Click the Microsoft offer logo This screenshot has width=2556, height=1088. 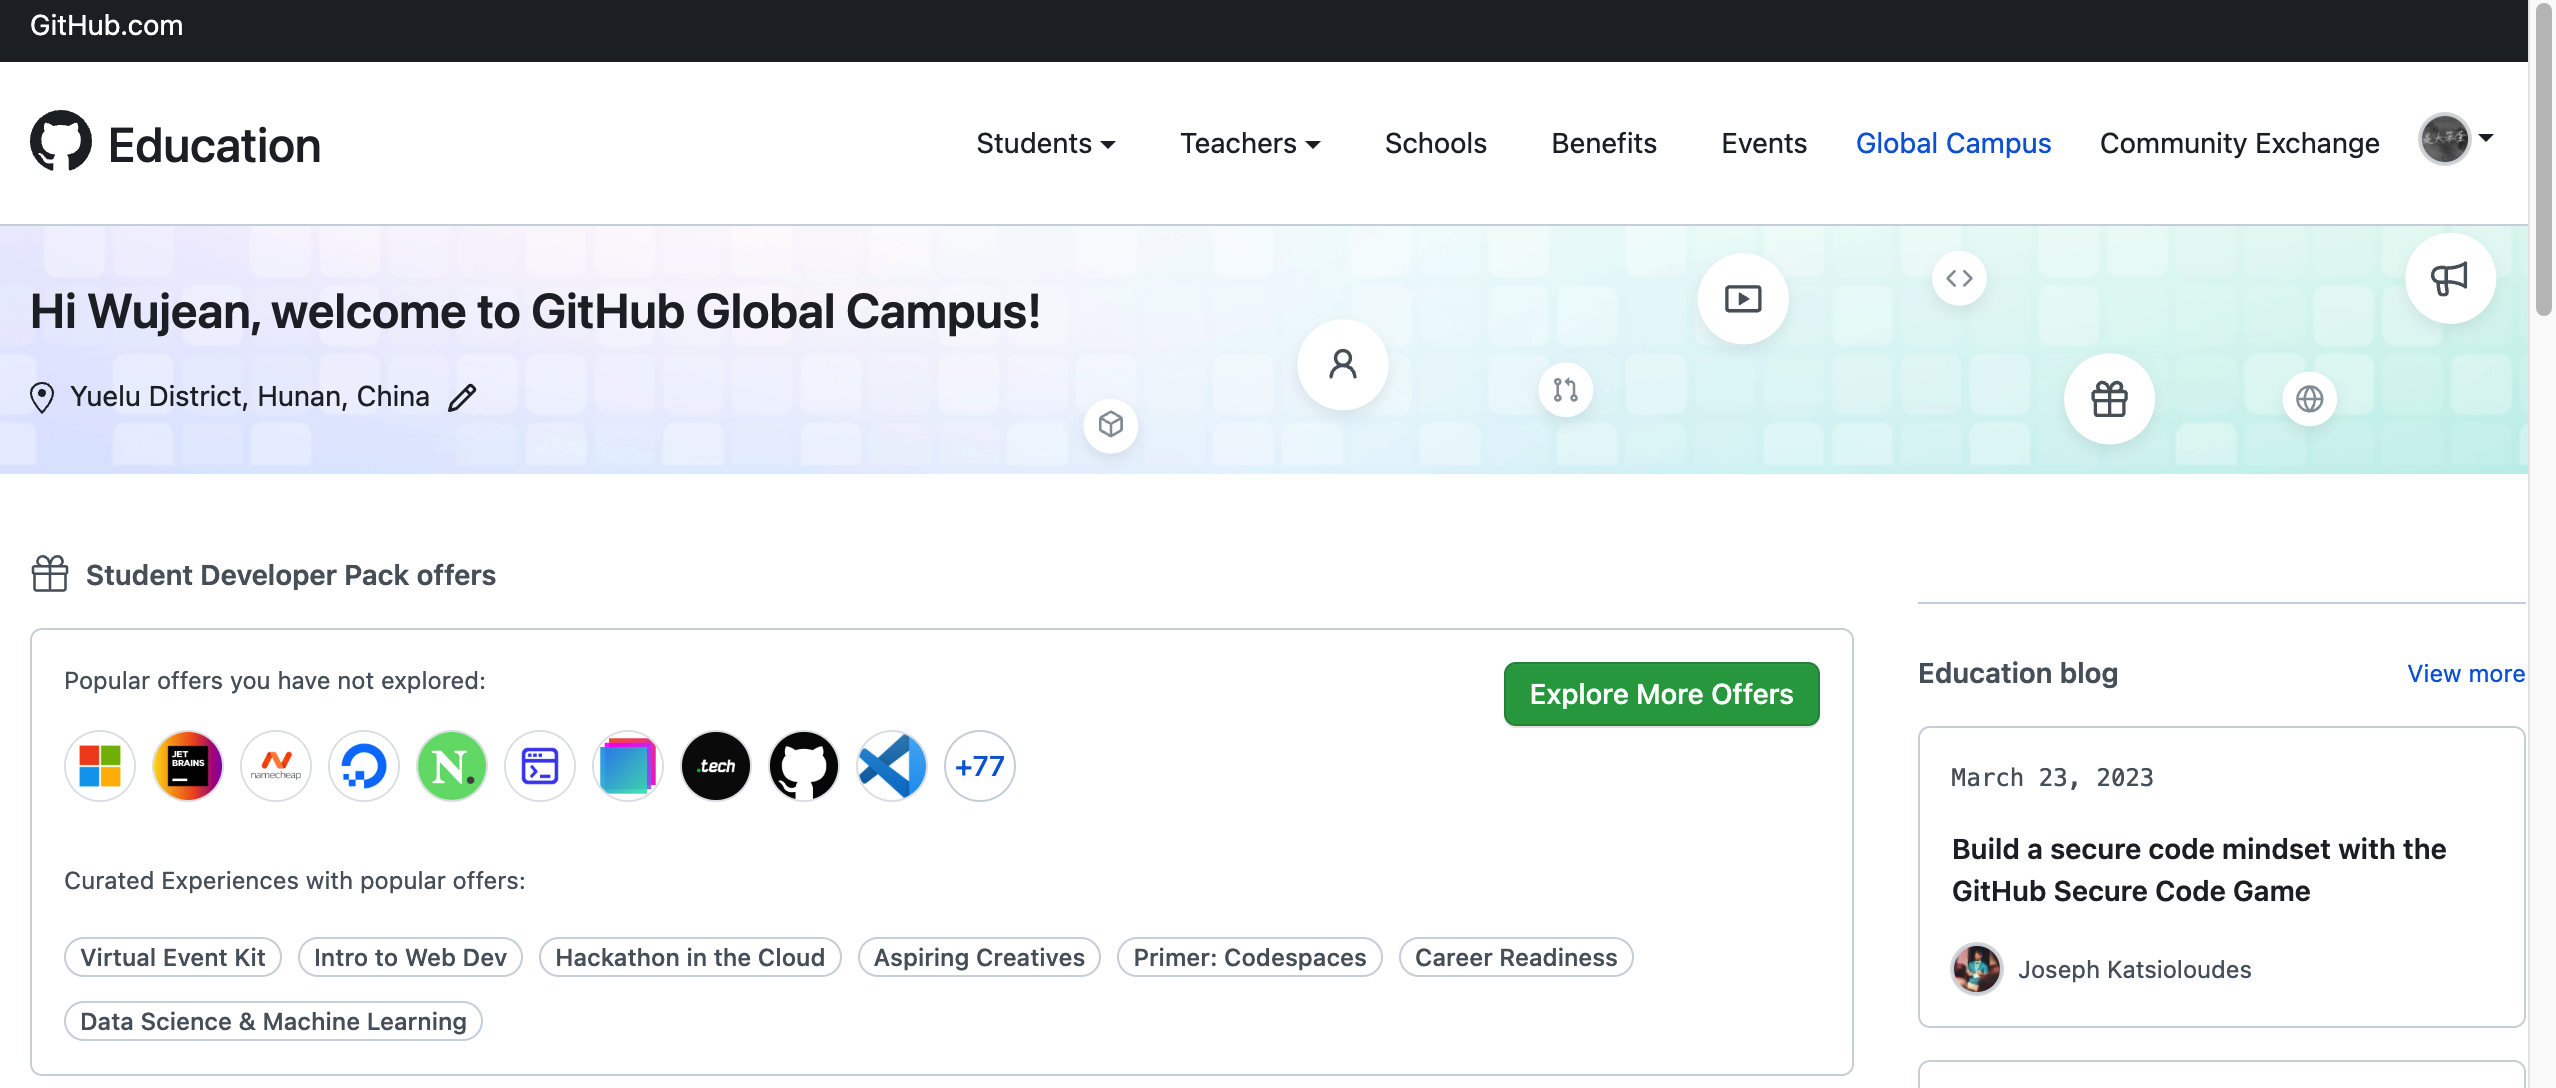(100, 766)
